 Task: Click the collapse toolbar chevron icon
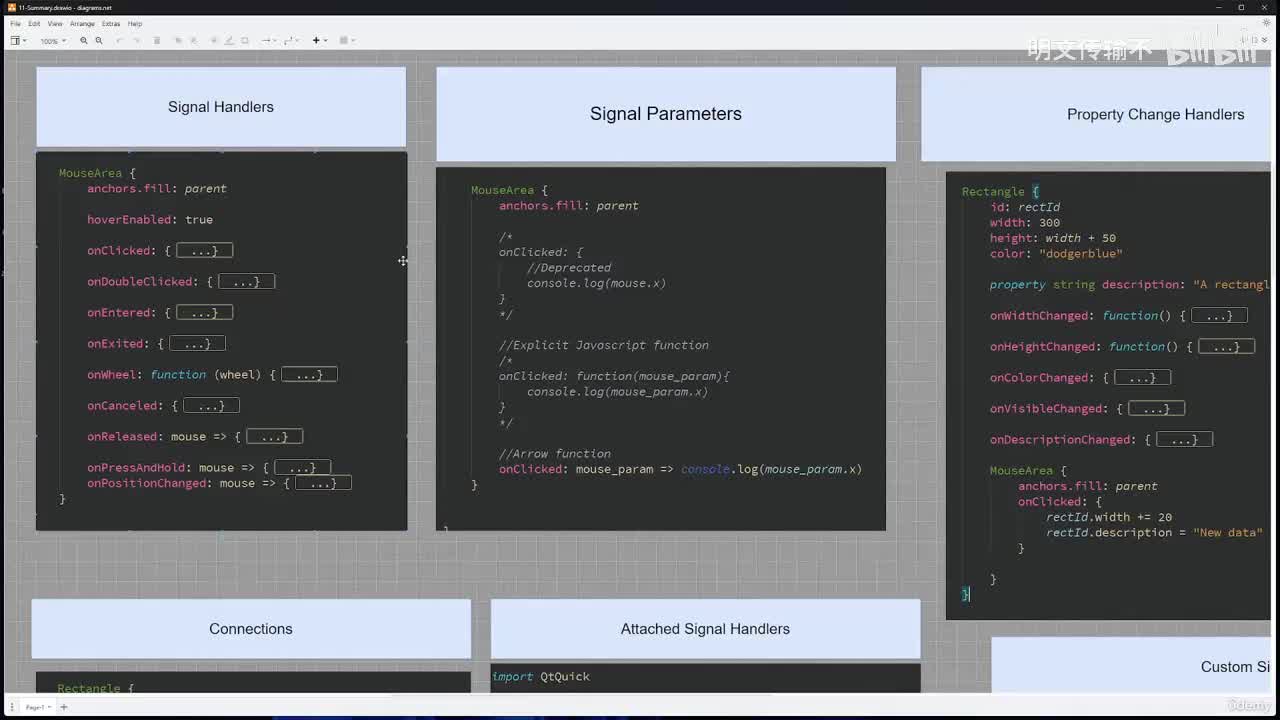[1263, 41]
